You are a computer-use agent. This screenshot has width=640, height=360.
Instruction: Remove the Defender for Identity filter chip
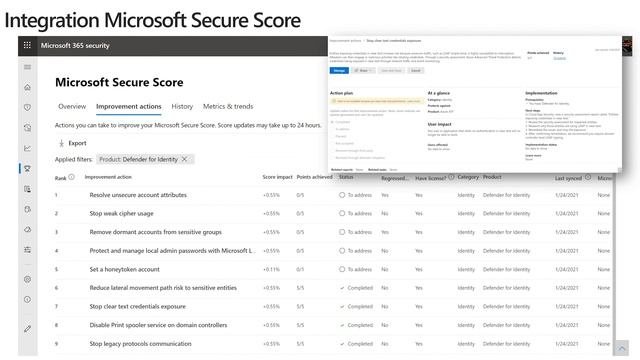click(x=184, y=159)
